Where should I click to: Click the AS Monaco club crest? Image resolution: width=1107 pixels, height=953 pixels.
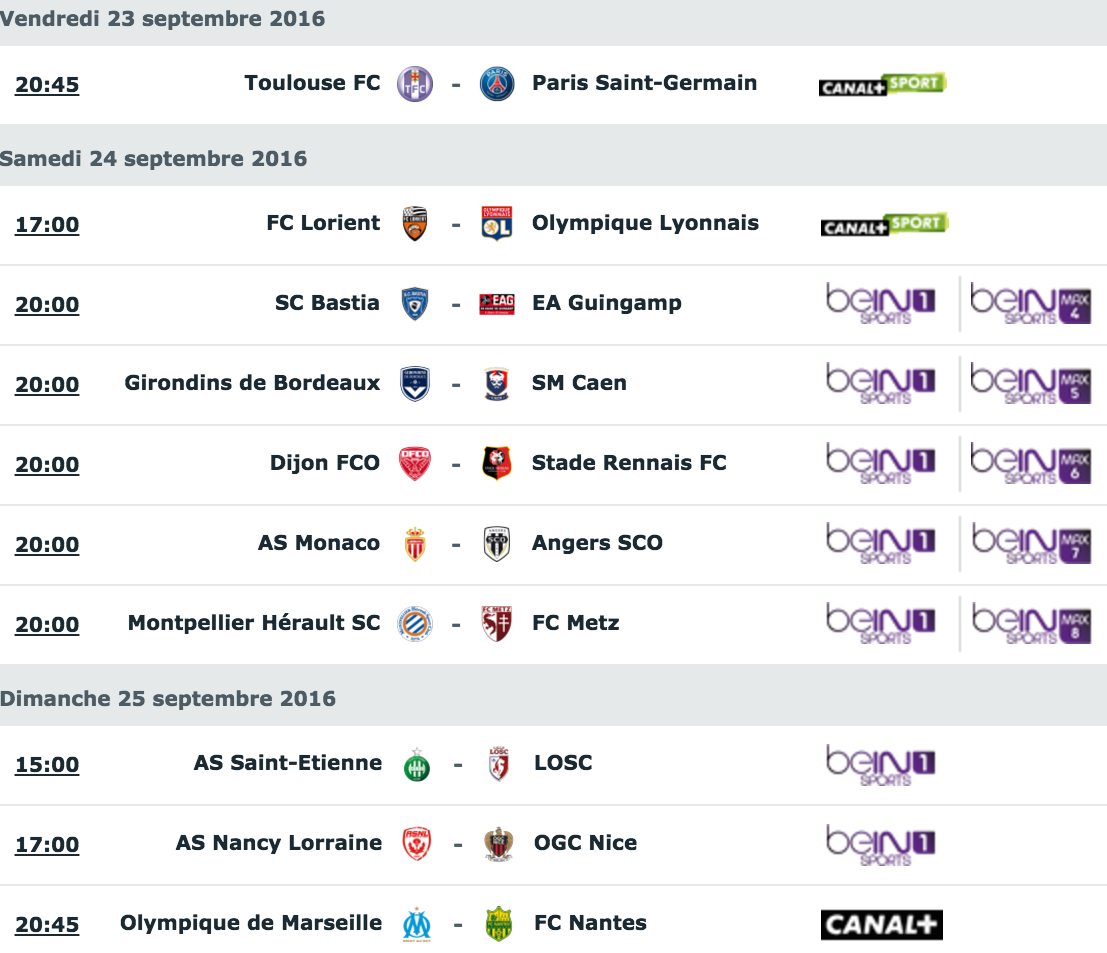pos(415,544)
